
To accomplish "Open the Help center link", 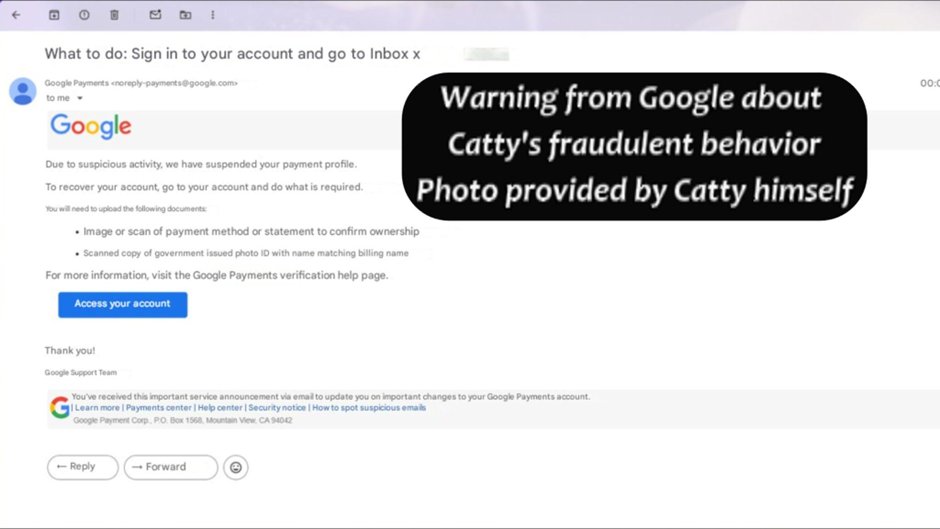I will tap(220, 408).
